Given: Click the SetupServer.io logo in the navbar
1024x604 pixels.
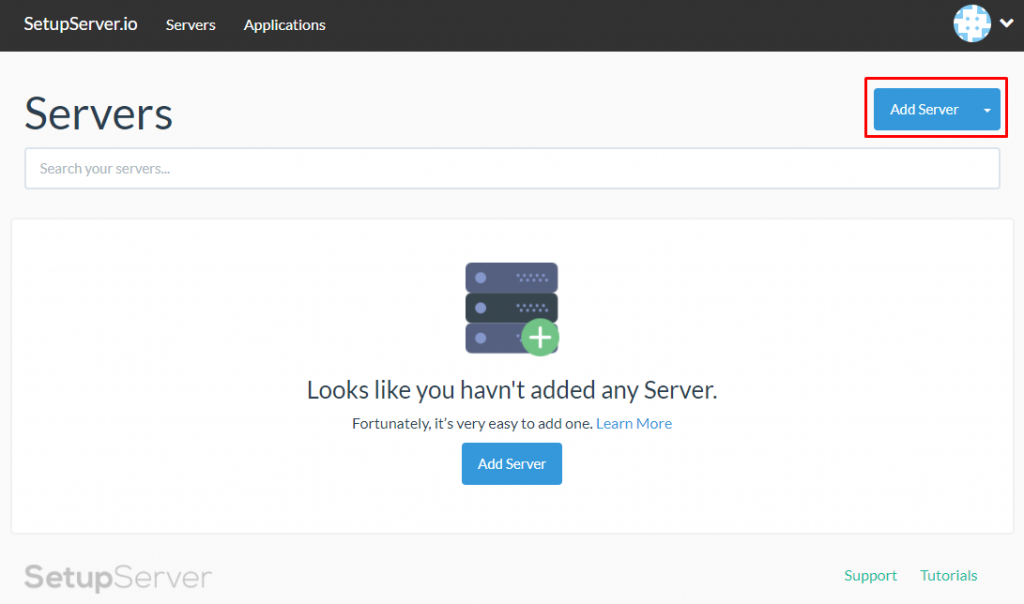Looking at the screenshot, I should point(80,25).
